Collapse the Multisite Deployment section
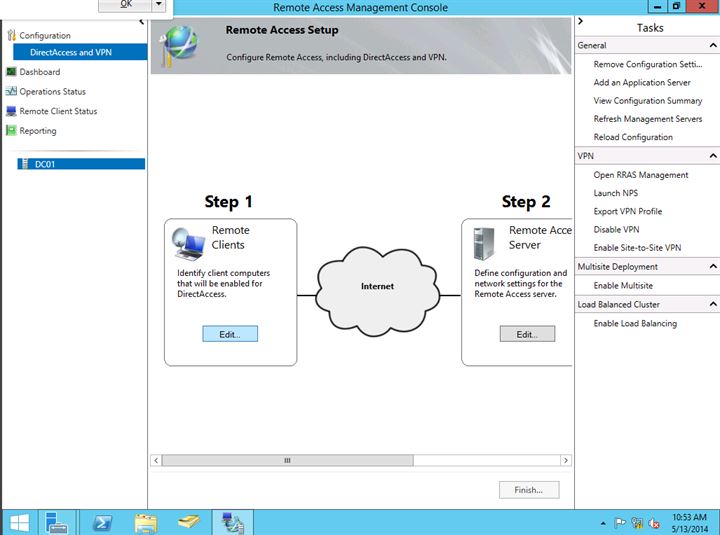720x535 pixels. (x=713, y=266)
